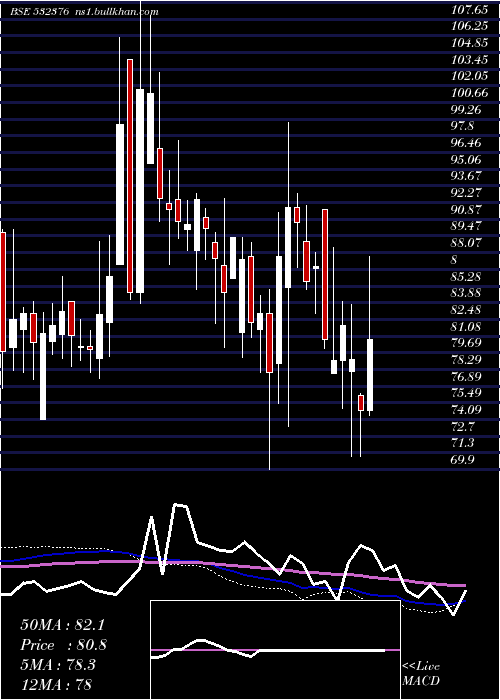The width and height of the screenshot is (500, 700).
Task: Click the 78.29 price axis label
Action: click(466, 359)
